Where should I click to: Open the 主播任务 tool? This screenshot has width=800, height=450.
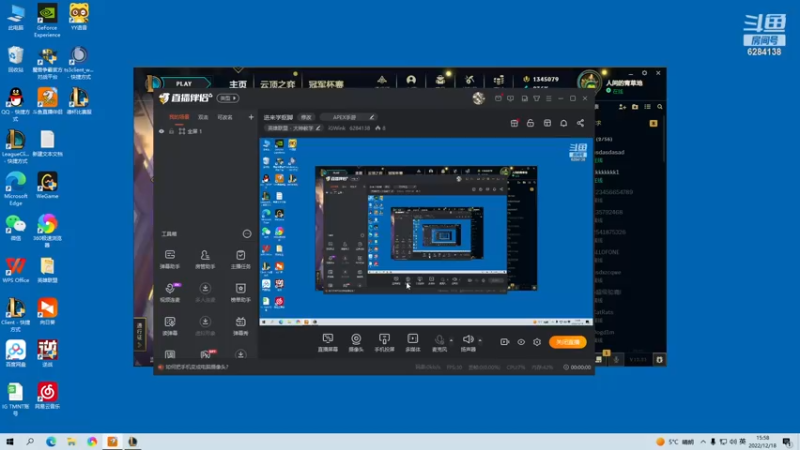(x=240, y=259)
